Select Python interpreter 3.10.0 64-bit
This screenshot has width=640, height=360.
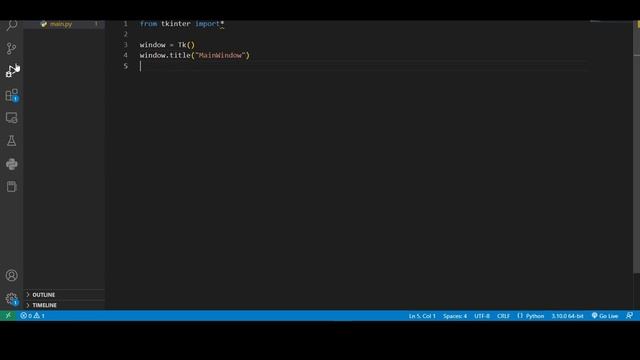pos(567,316)
